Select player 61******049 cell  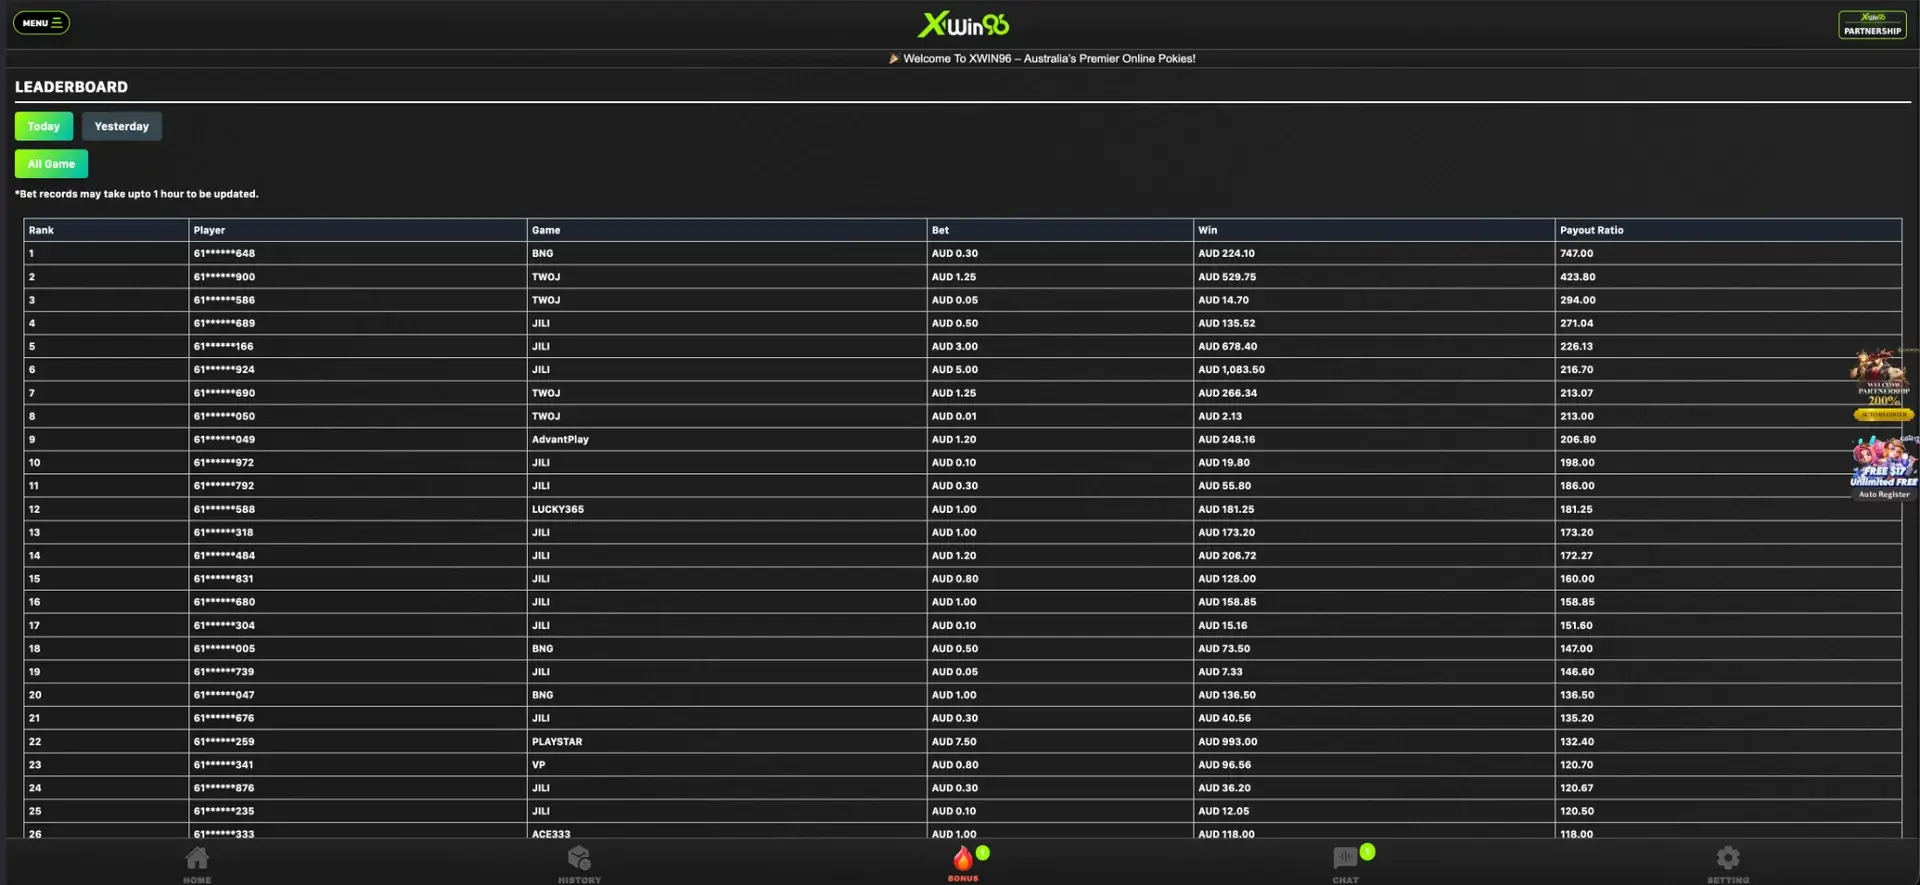(x=358, y=439)
